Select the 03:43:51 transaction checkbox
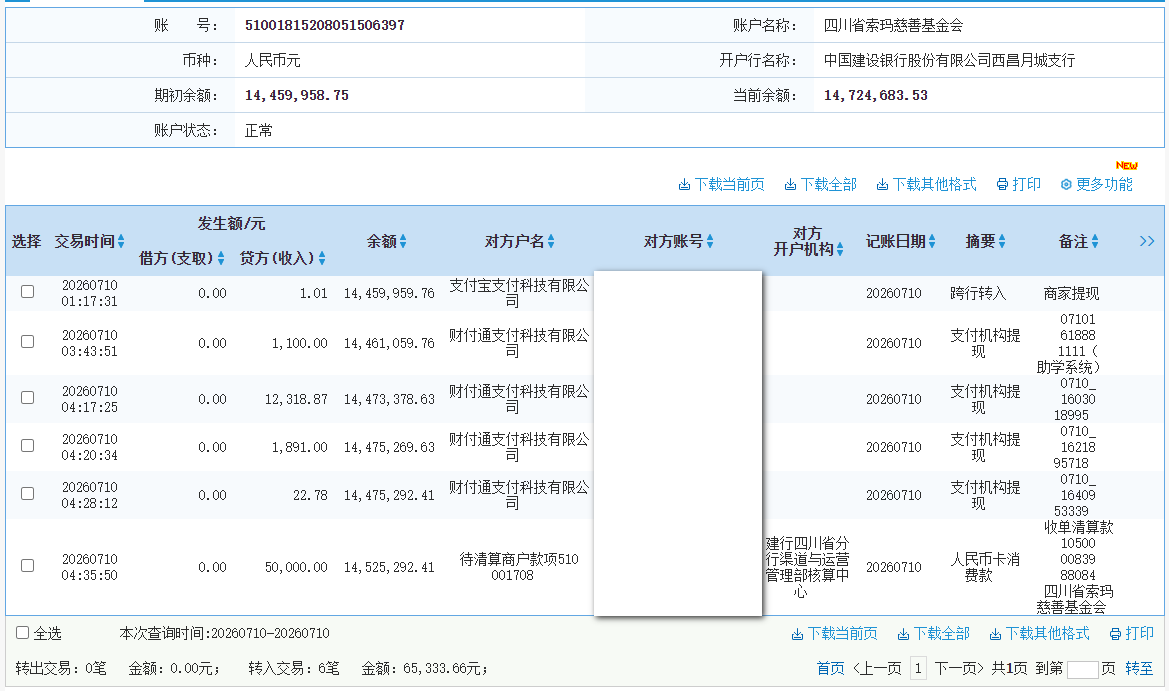The image size is (1169, 691). (x=28, y=341)
